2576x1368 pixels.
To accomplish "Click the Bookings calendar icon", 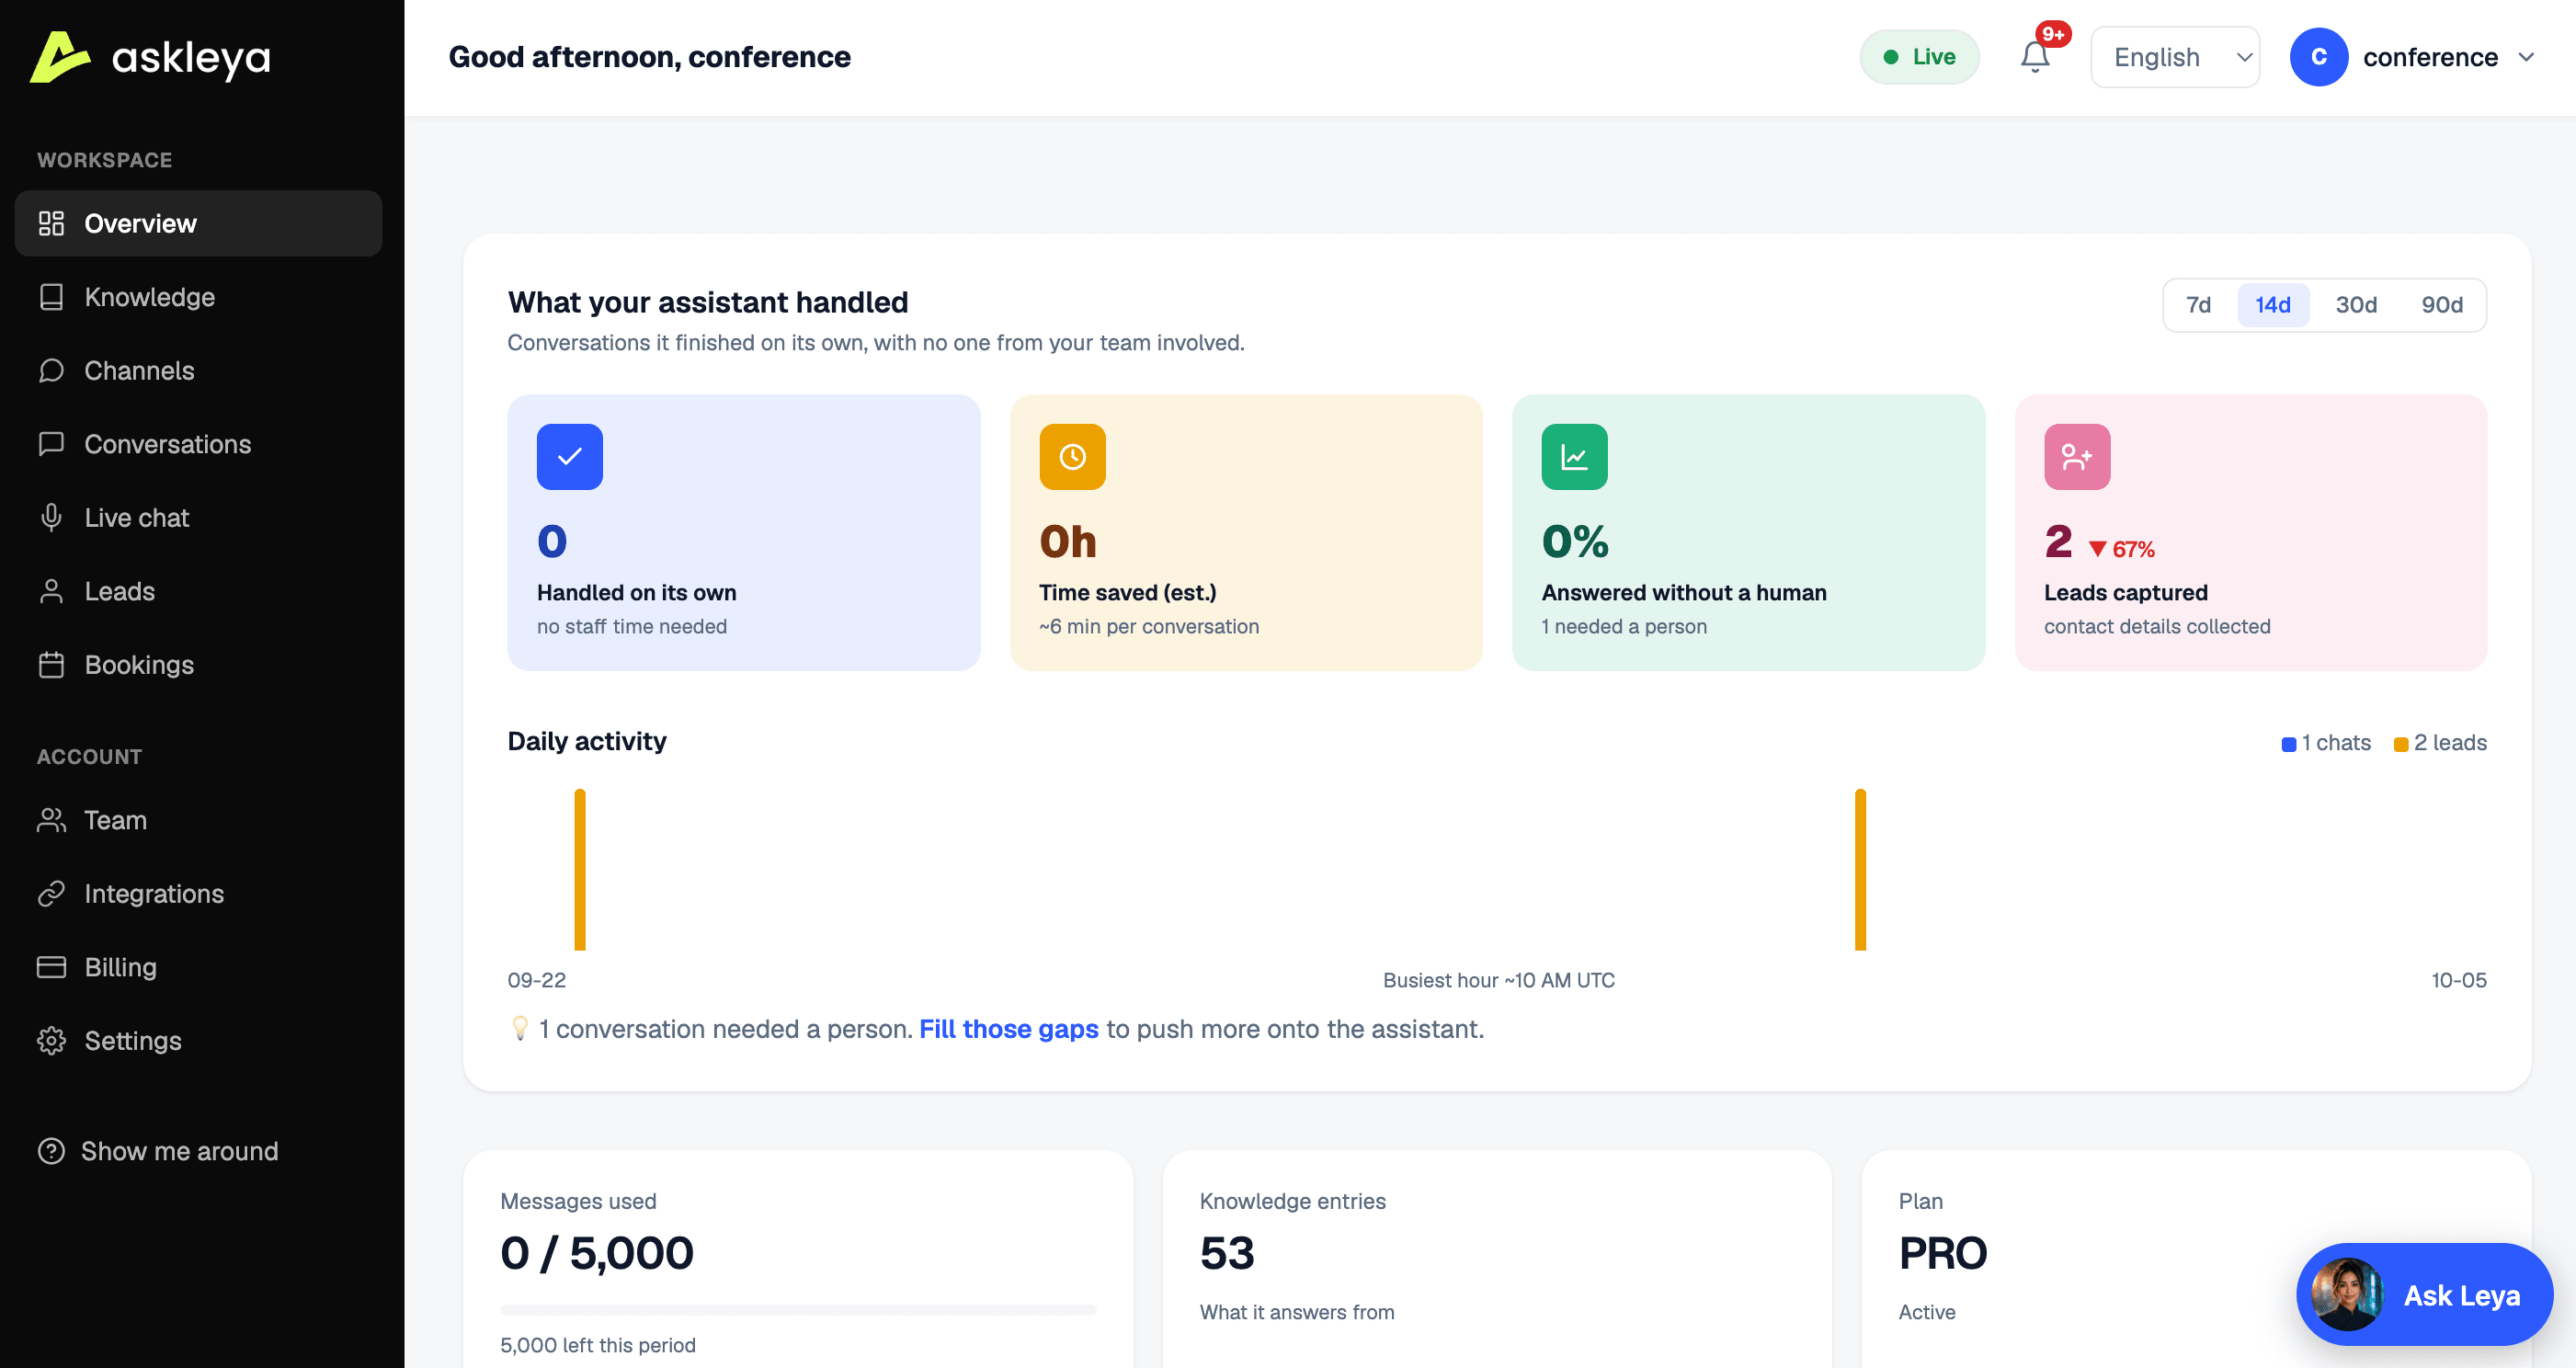I will 51,664.
